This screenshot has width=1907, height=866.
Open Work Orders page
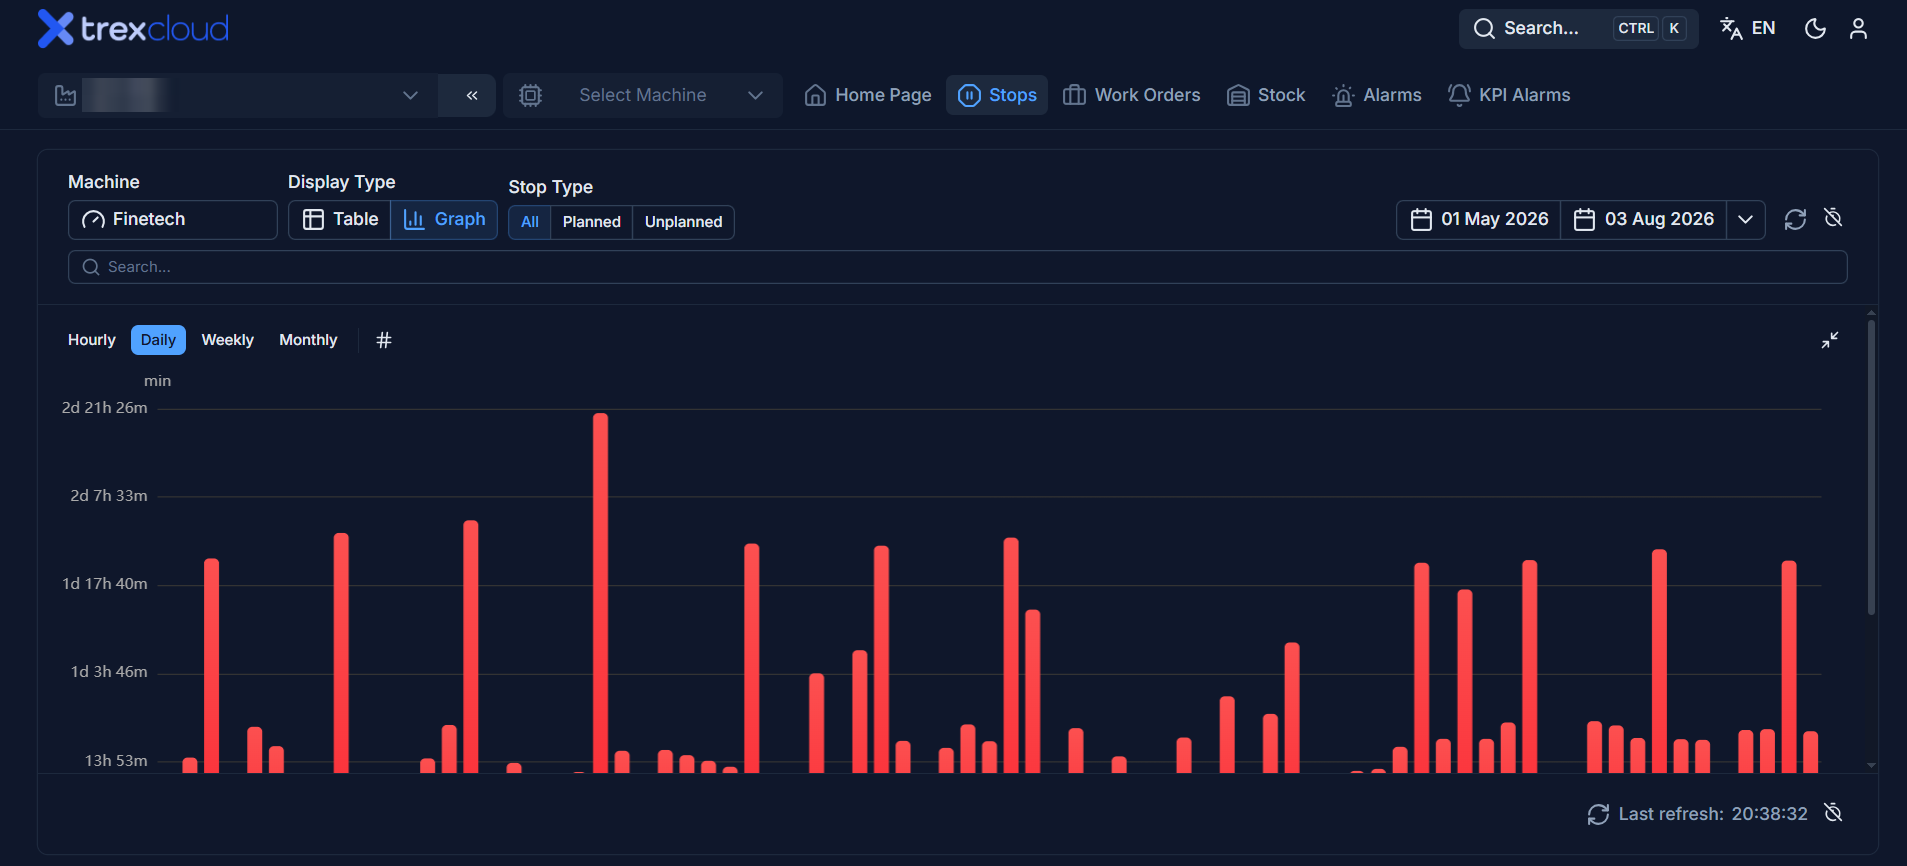(x=1131, y=95)
